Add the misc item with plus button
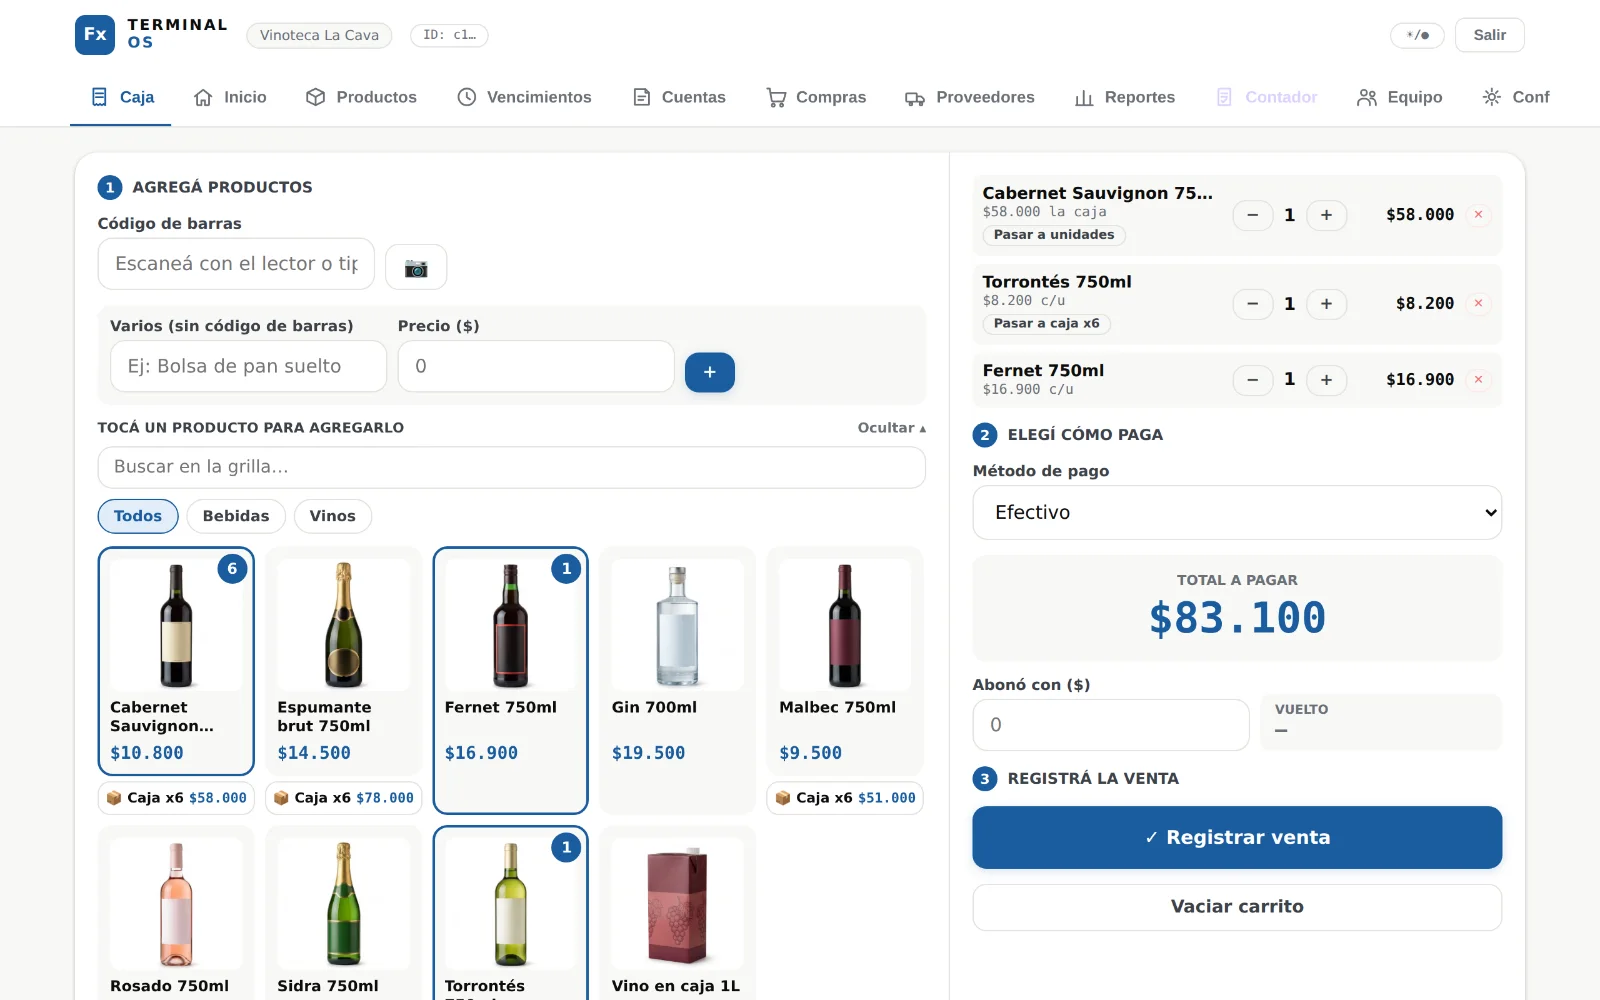This screenshot has height=1000, width=1600. 710,372
